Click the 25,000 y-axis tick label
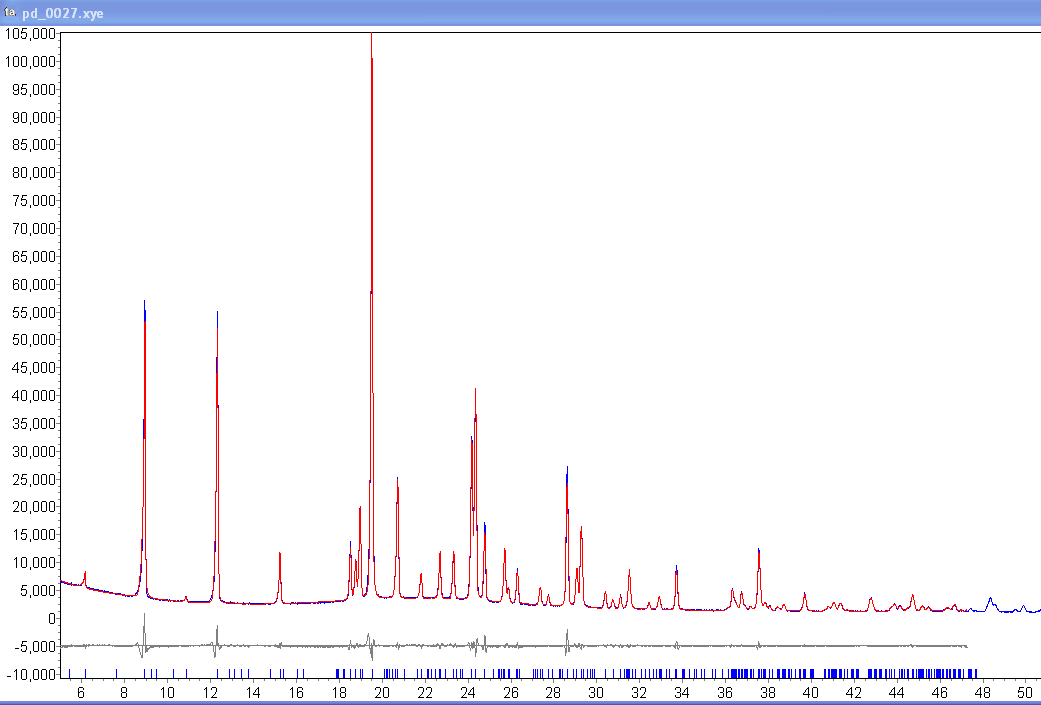Image resolution: width=1041 pixels, height=705 pixels. 34,479
